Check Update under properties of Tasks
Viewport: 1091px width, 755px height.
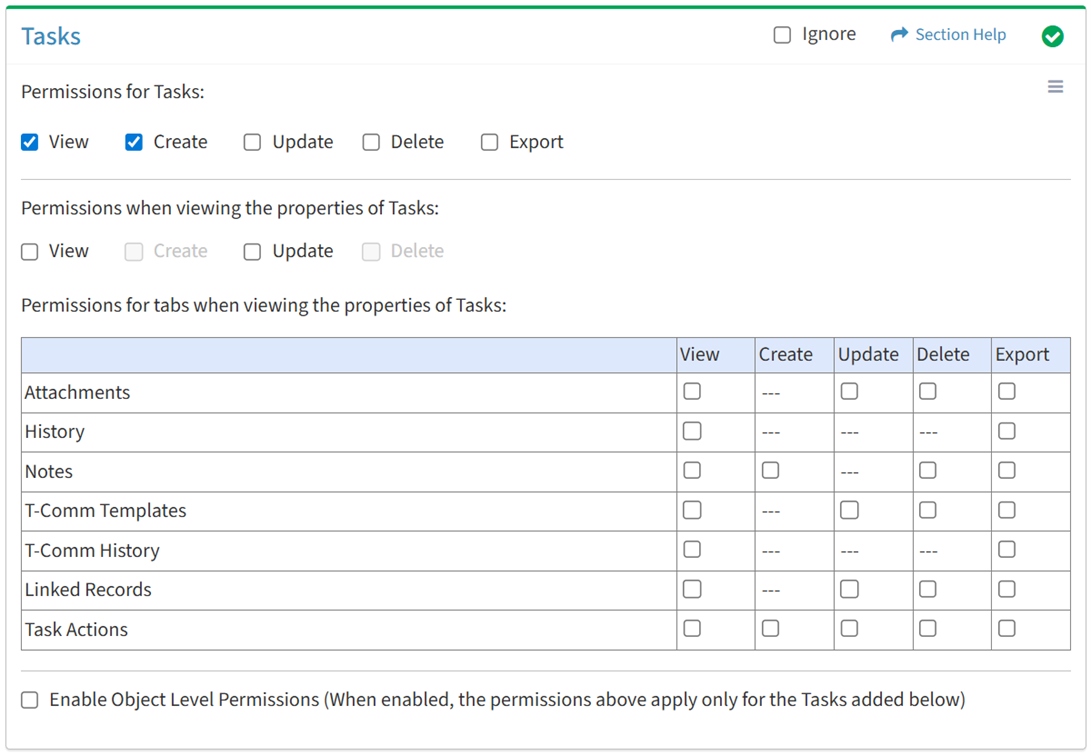point(252,251)
